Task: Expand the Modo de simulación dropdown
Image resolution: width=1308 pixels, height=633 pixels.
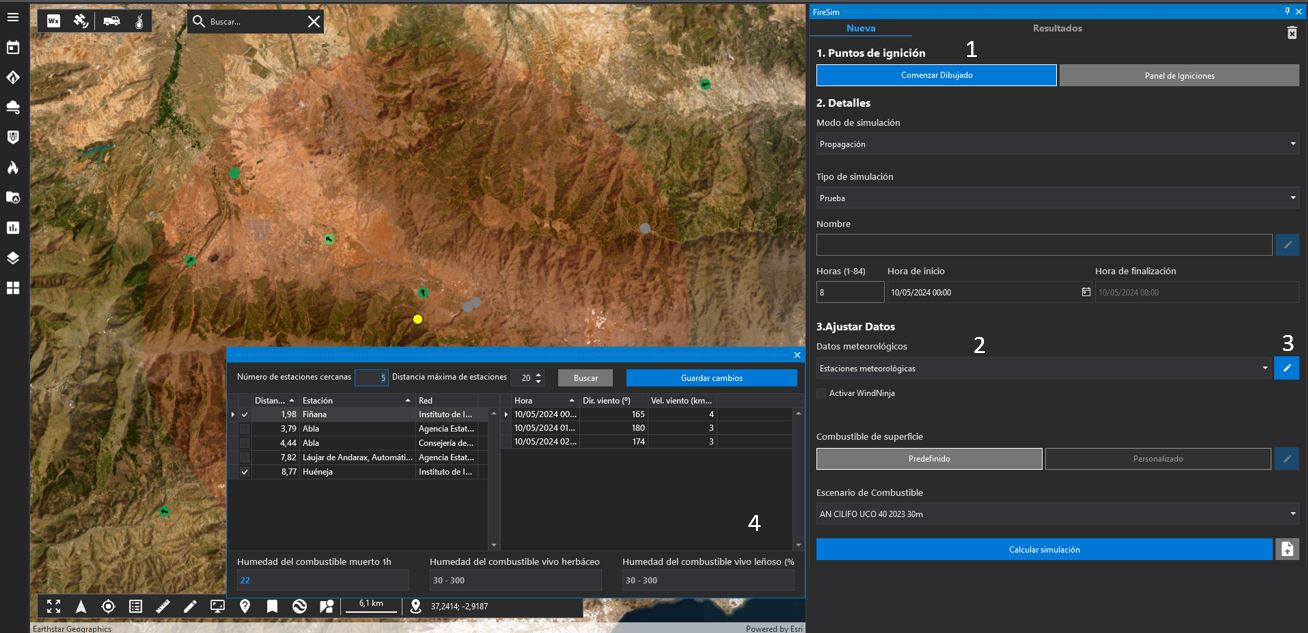Action: point(1057,144)
